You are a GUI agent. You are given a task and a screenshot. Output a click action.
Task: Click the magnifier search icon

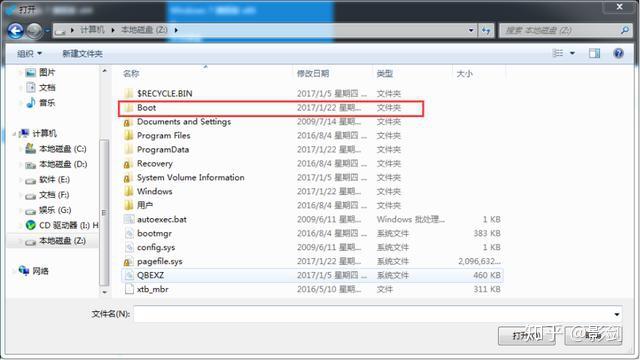[624, 30]
